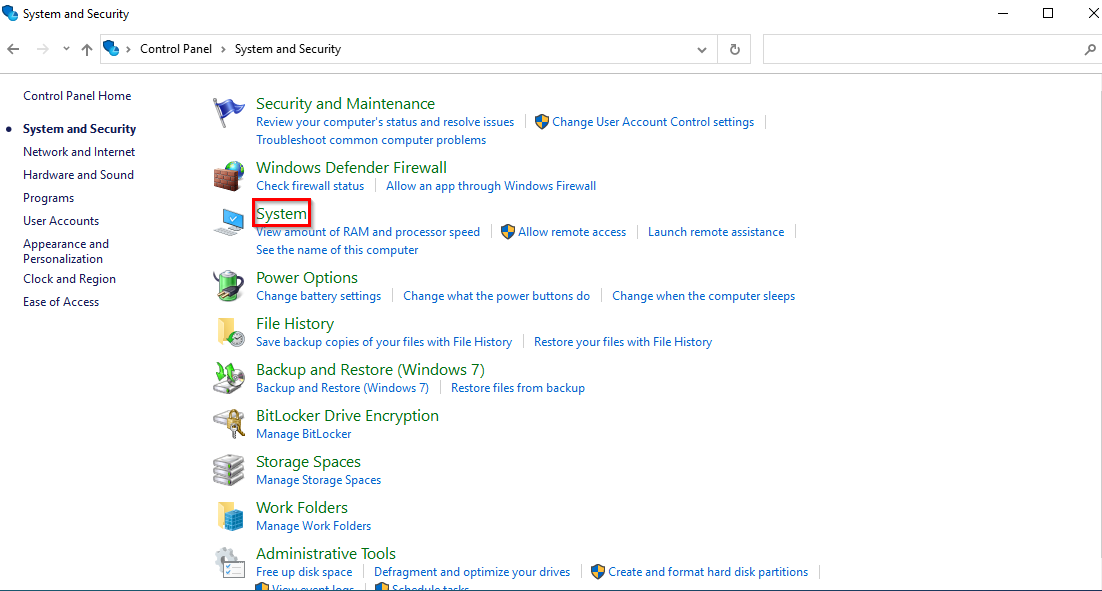Click Change User Account Control settings
The height and width of the screenshot is (591, 1102).
tap(653, 122)
